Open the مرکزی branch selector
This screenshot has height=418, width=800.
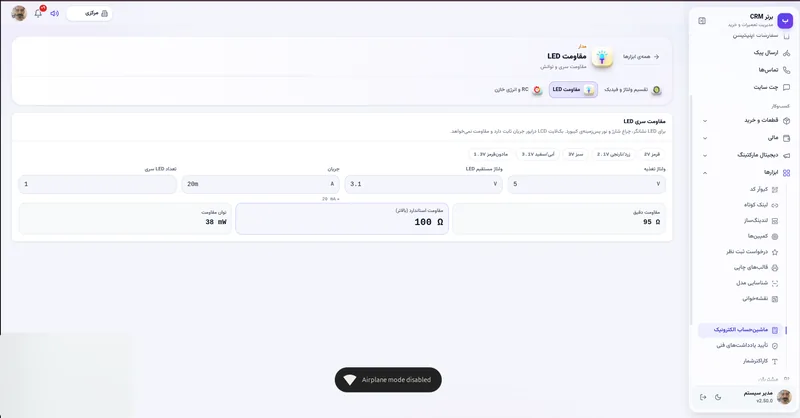(x=90, y=13)
